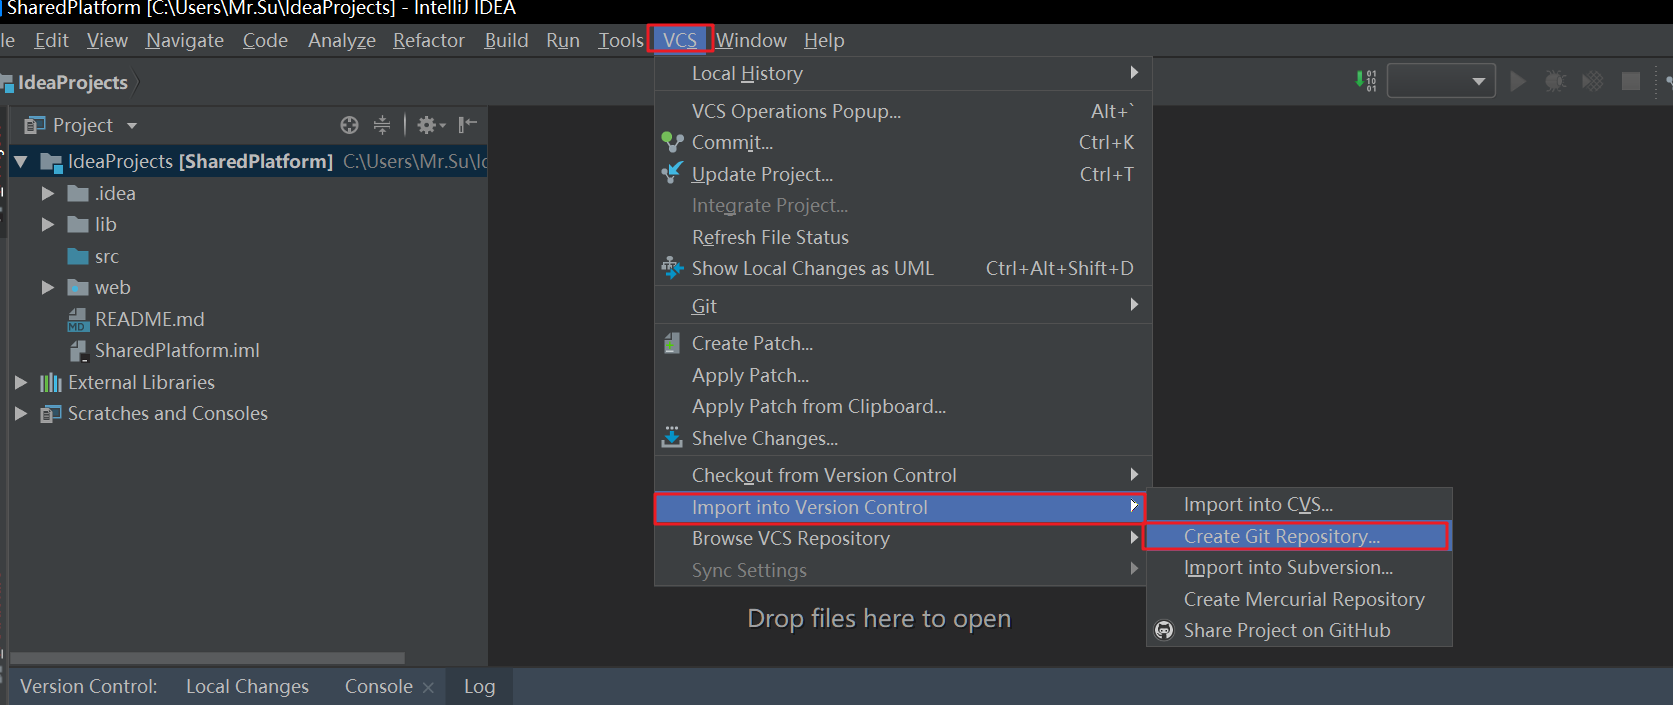1673x705 pixels.
Task: Open Checkout from Version Control submenu
Action: [x=903, y=475]
